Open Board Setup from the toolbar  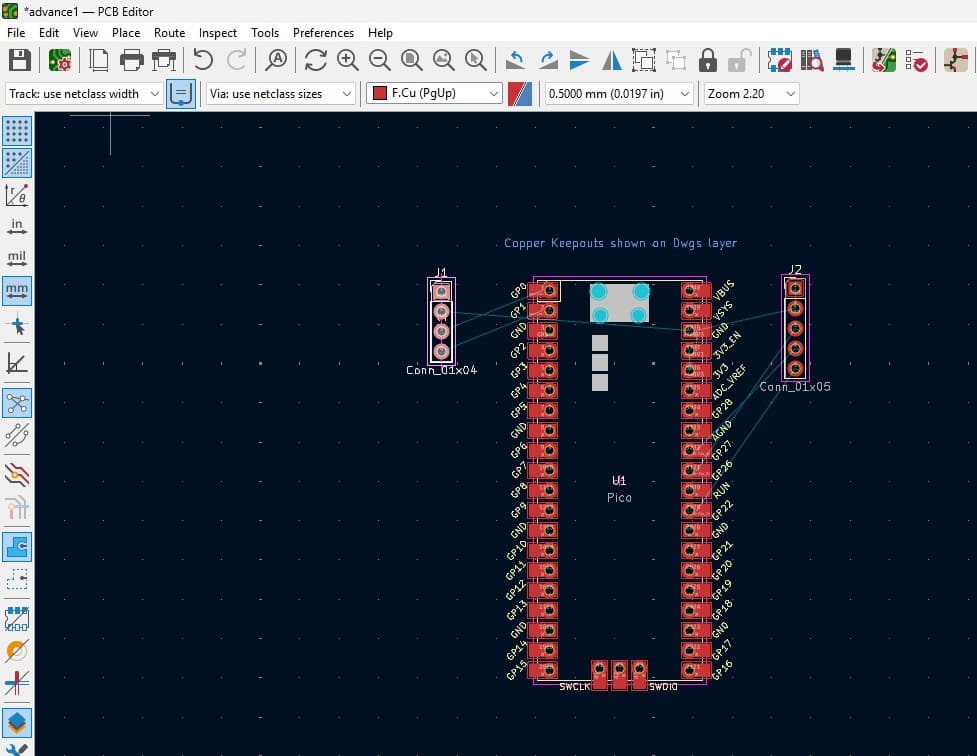(x=59, y=60)
